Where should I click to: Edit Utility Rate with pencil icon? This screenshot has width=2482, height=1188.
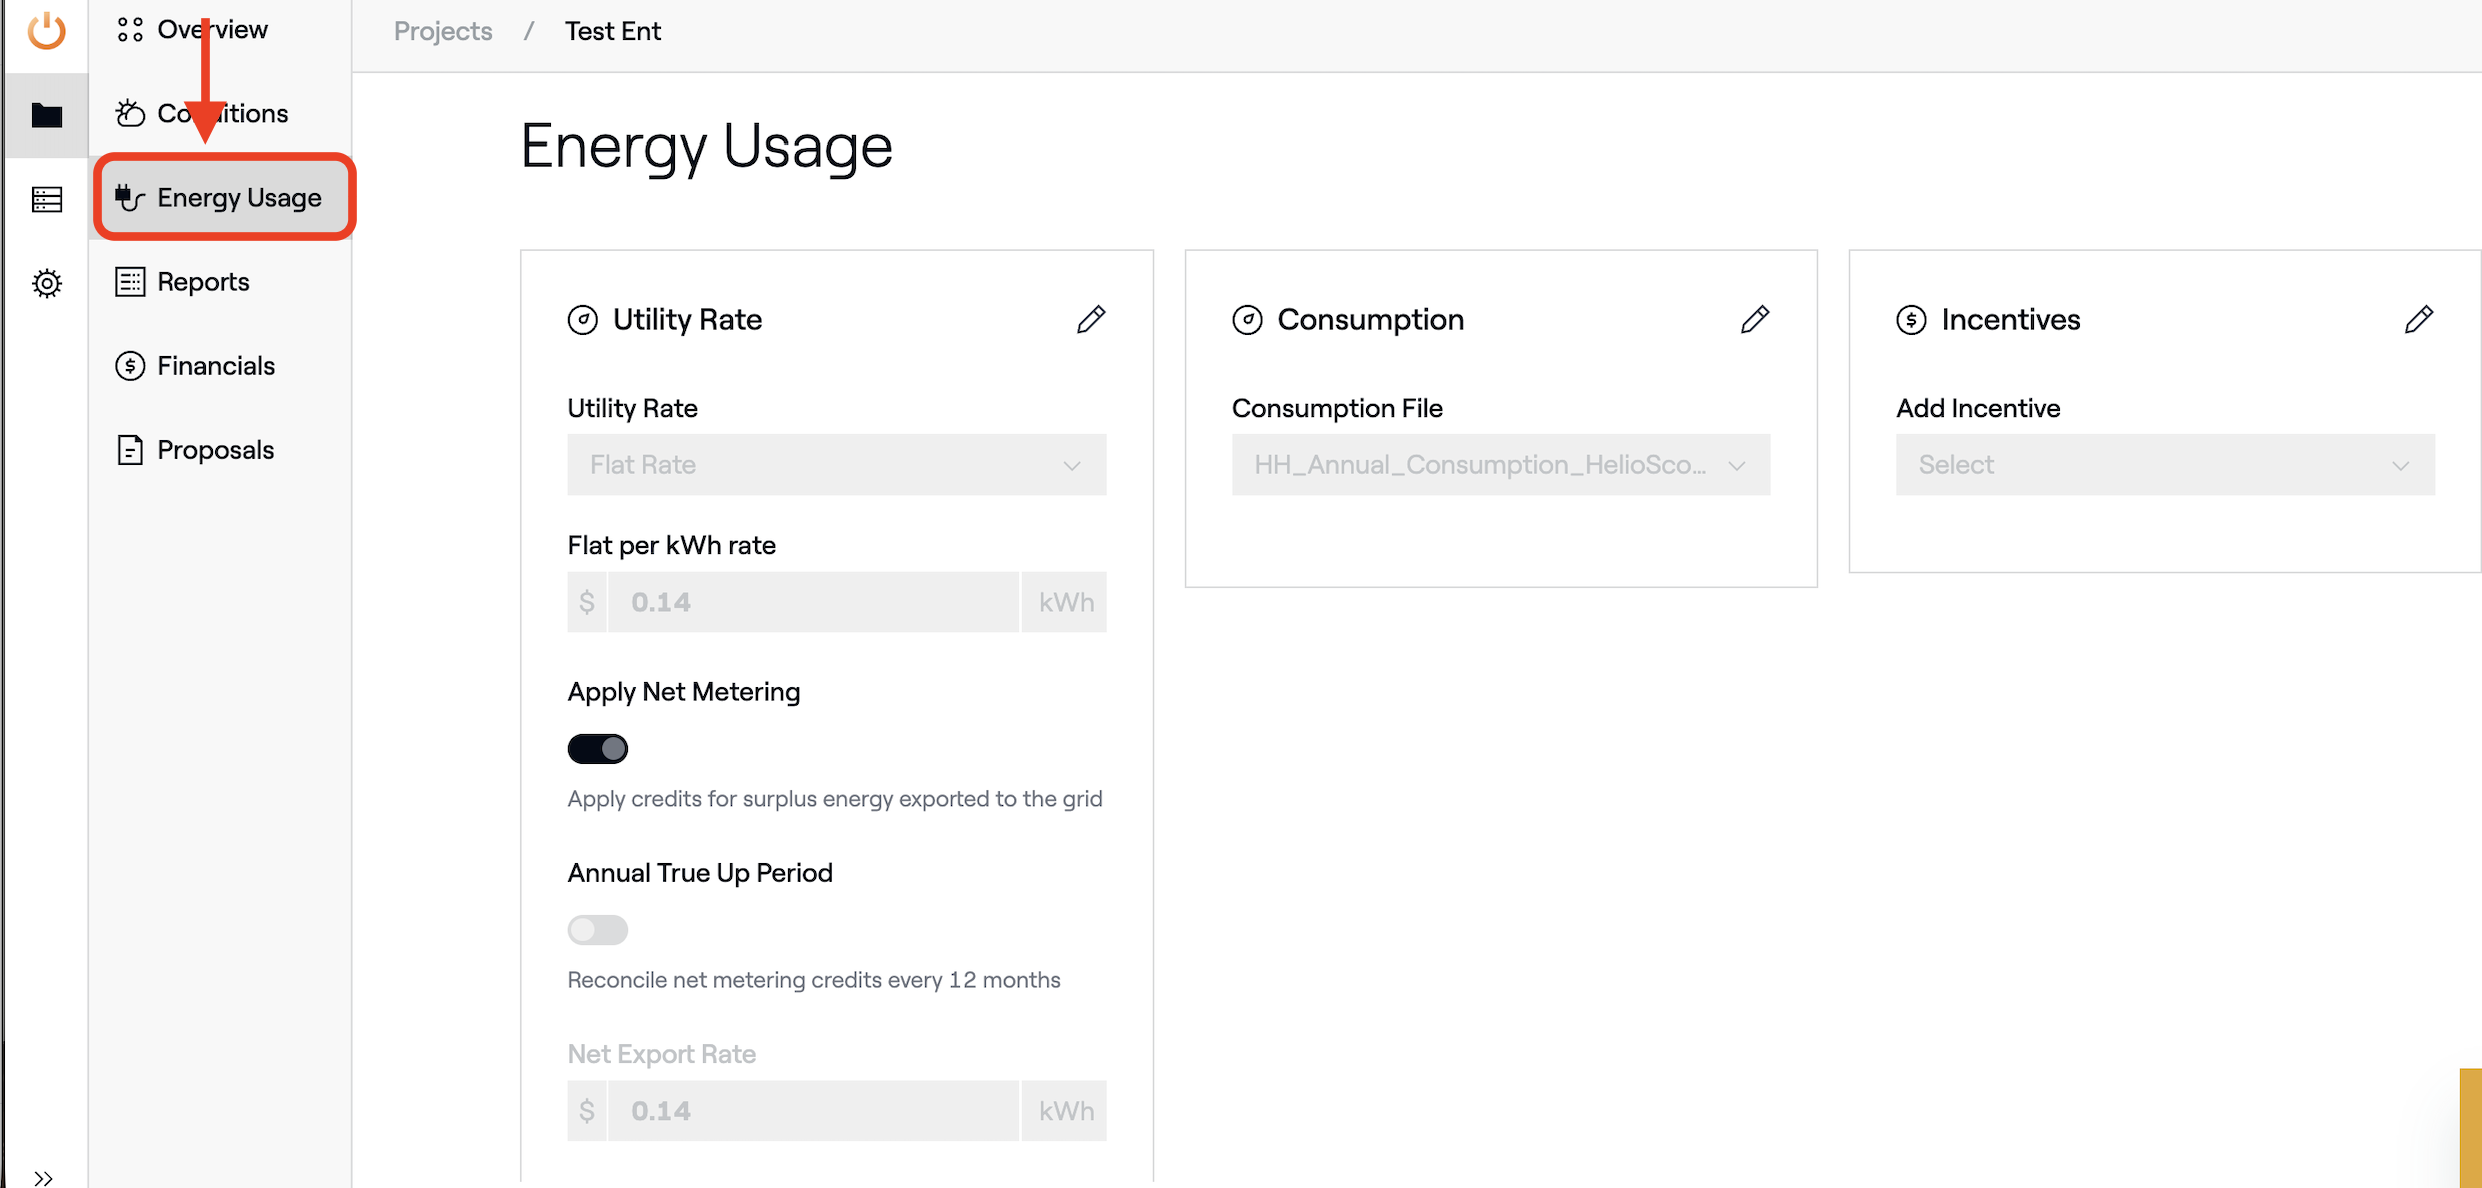point(1090,319)
